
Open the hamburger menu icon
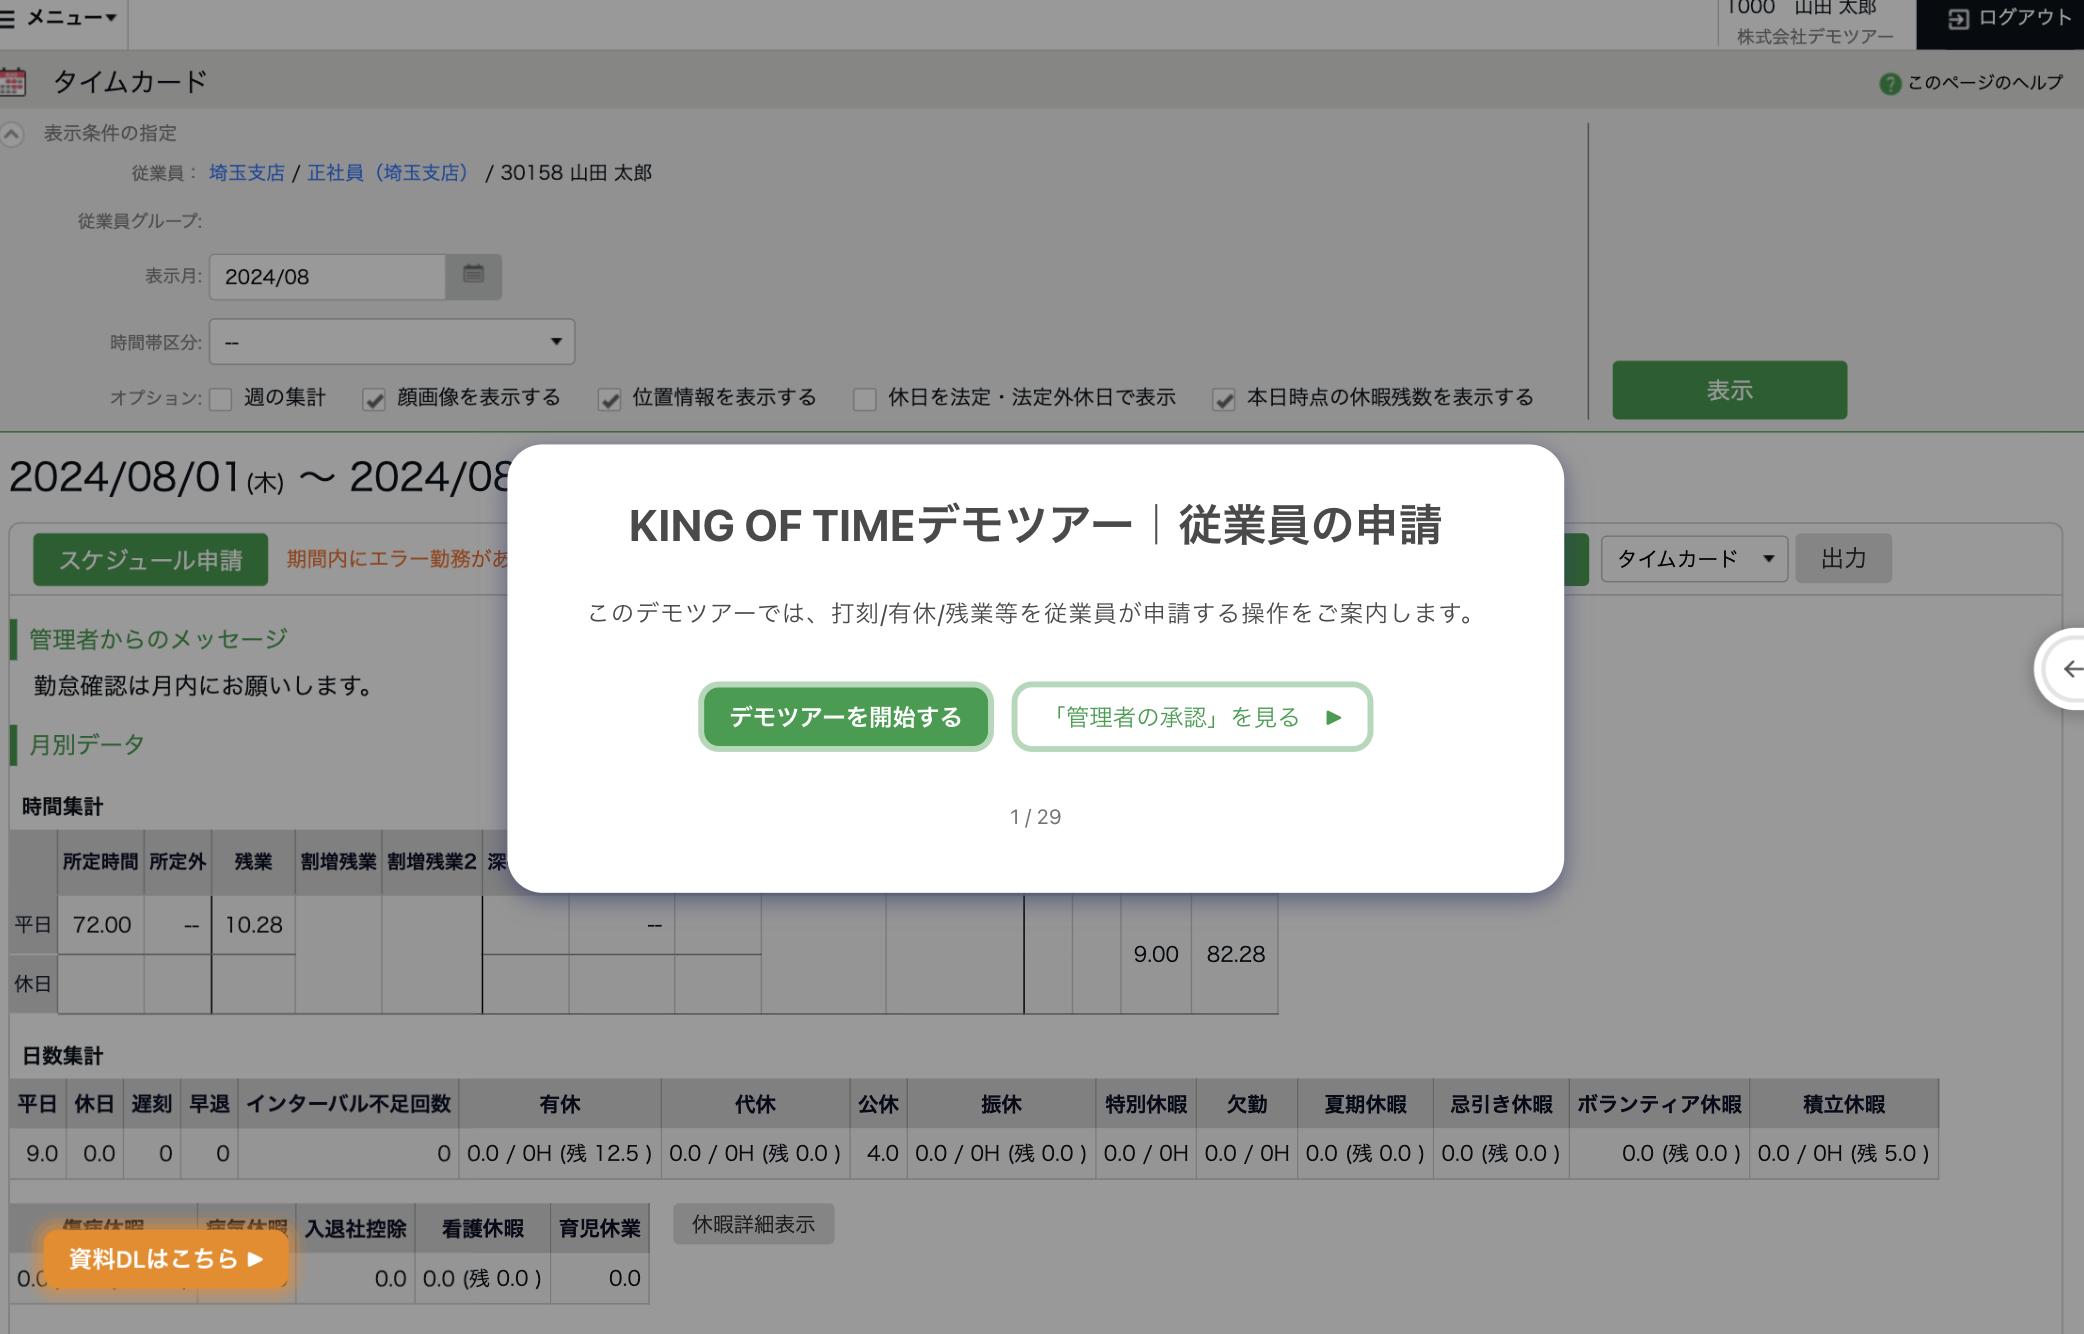pyautogui.click(x=7, y=17)
